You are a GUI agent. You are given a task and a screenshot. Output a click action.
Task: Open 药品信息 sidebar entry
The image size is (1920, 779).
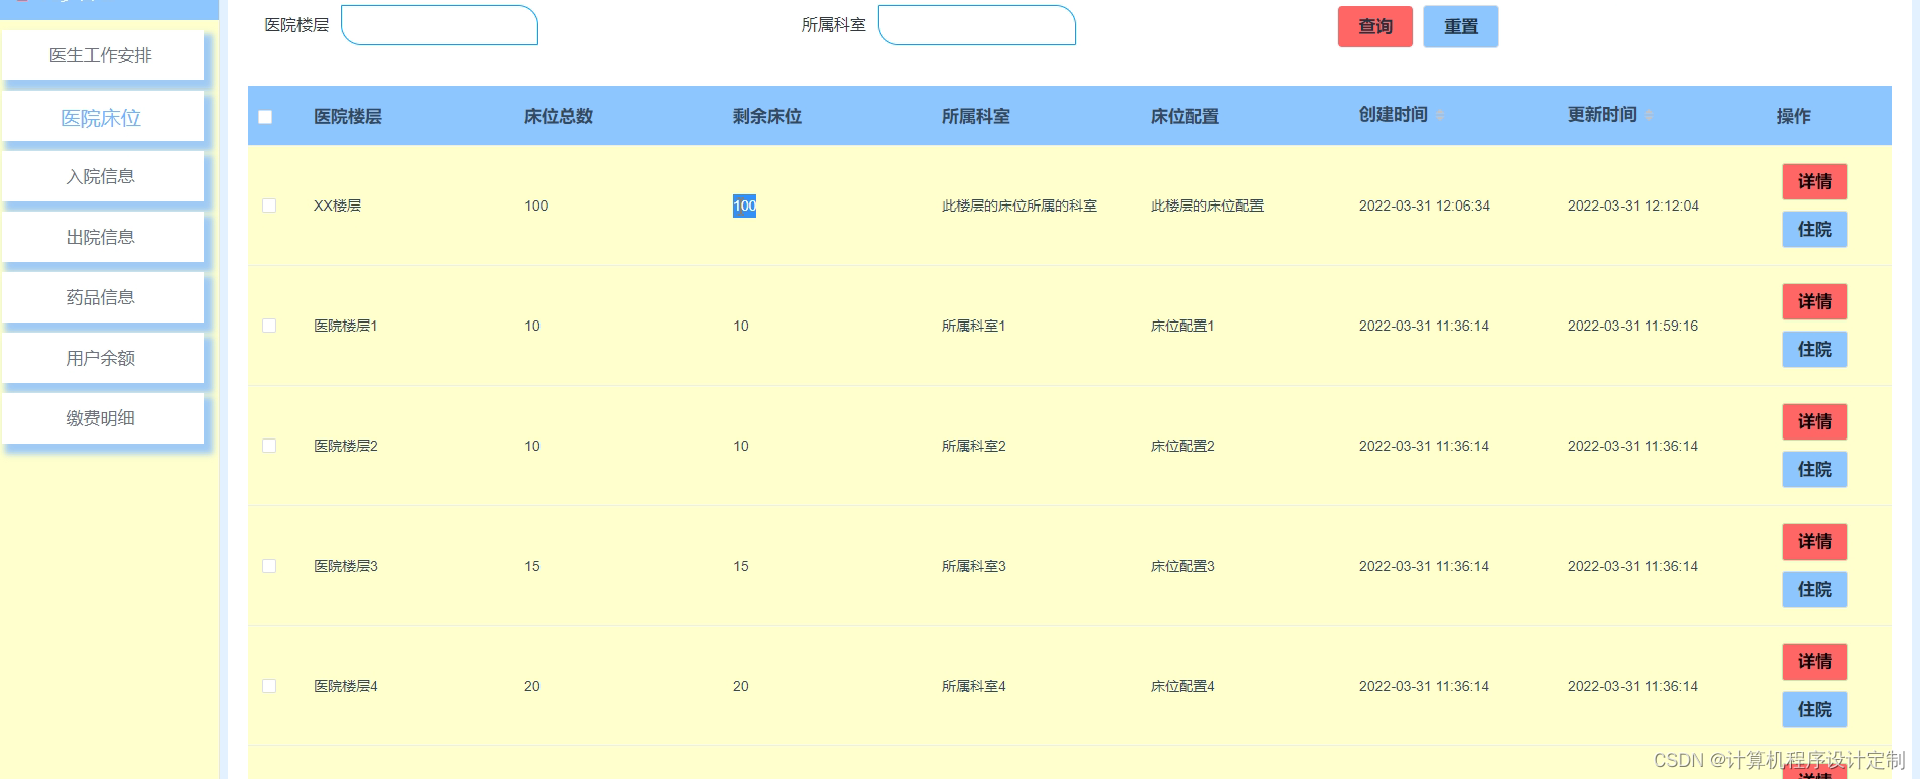pyautogui.click(x=102, y=298)
